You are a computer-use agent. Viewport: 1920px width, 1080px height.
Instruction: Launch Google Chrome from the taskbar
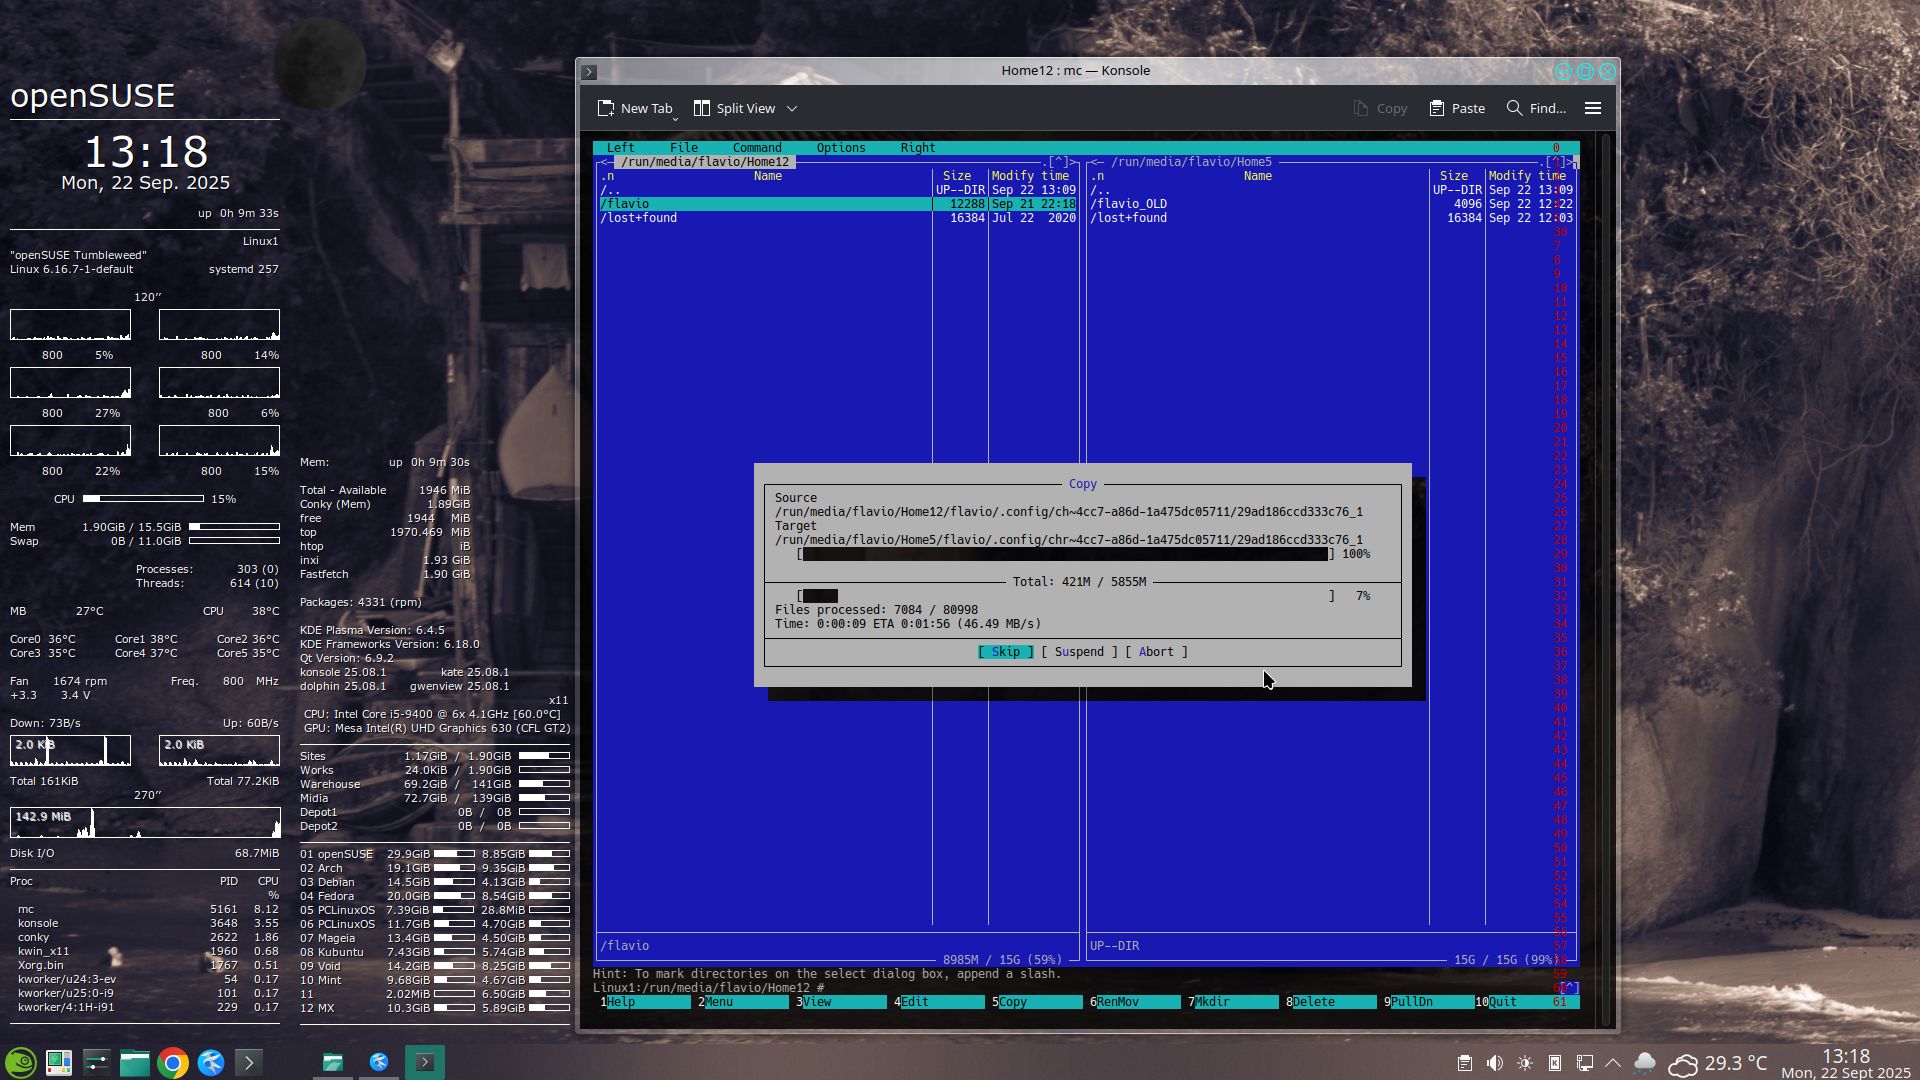(173, 1062)
